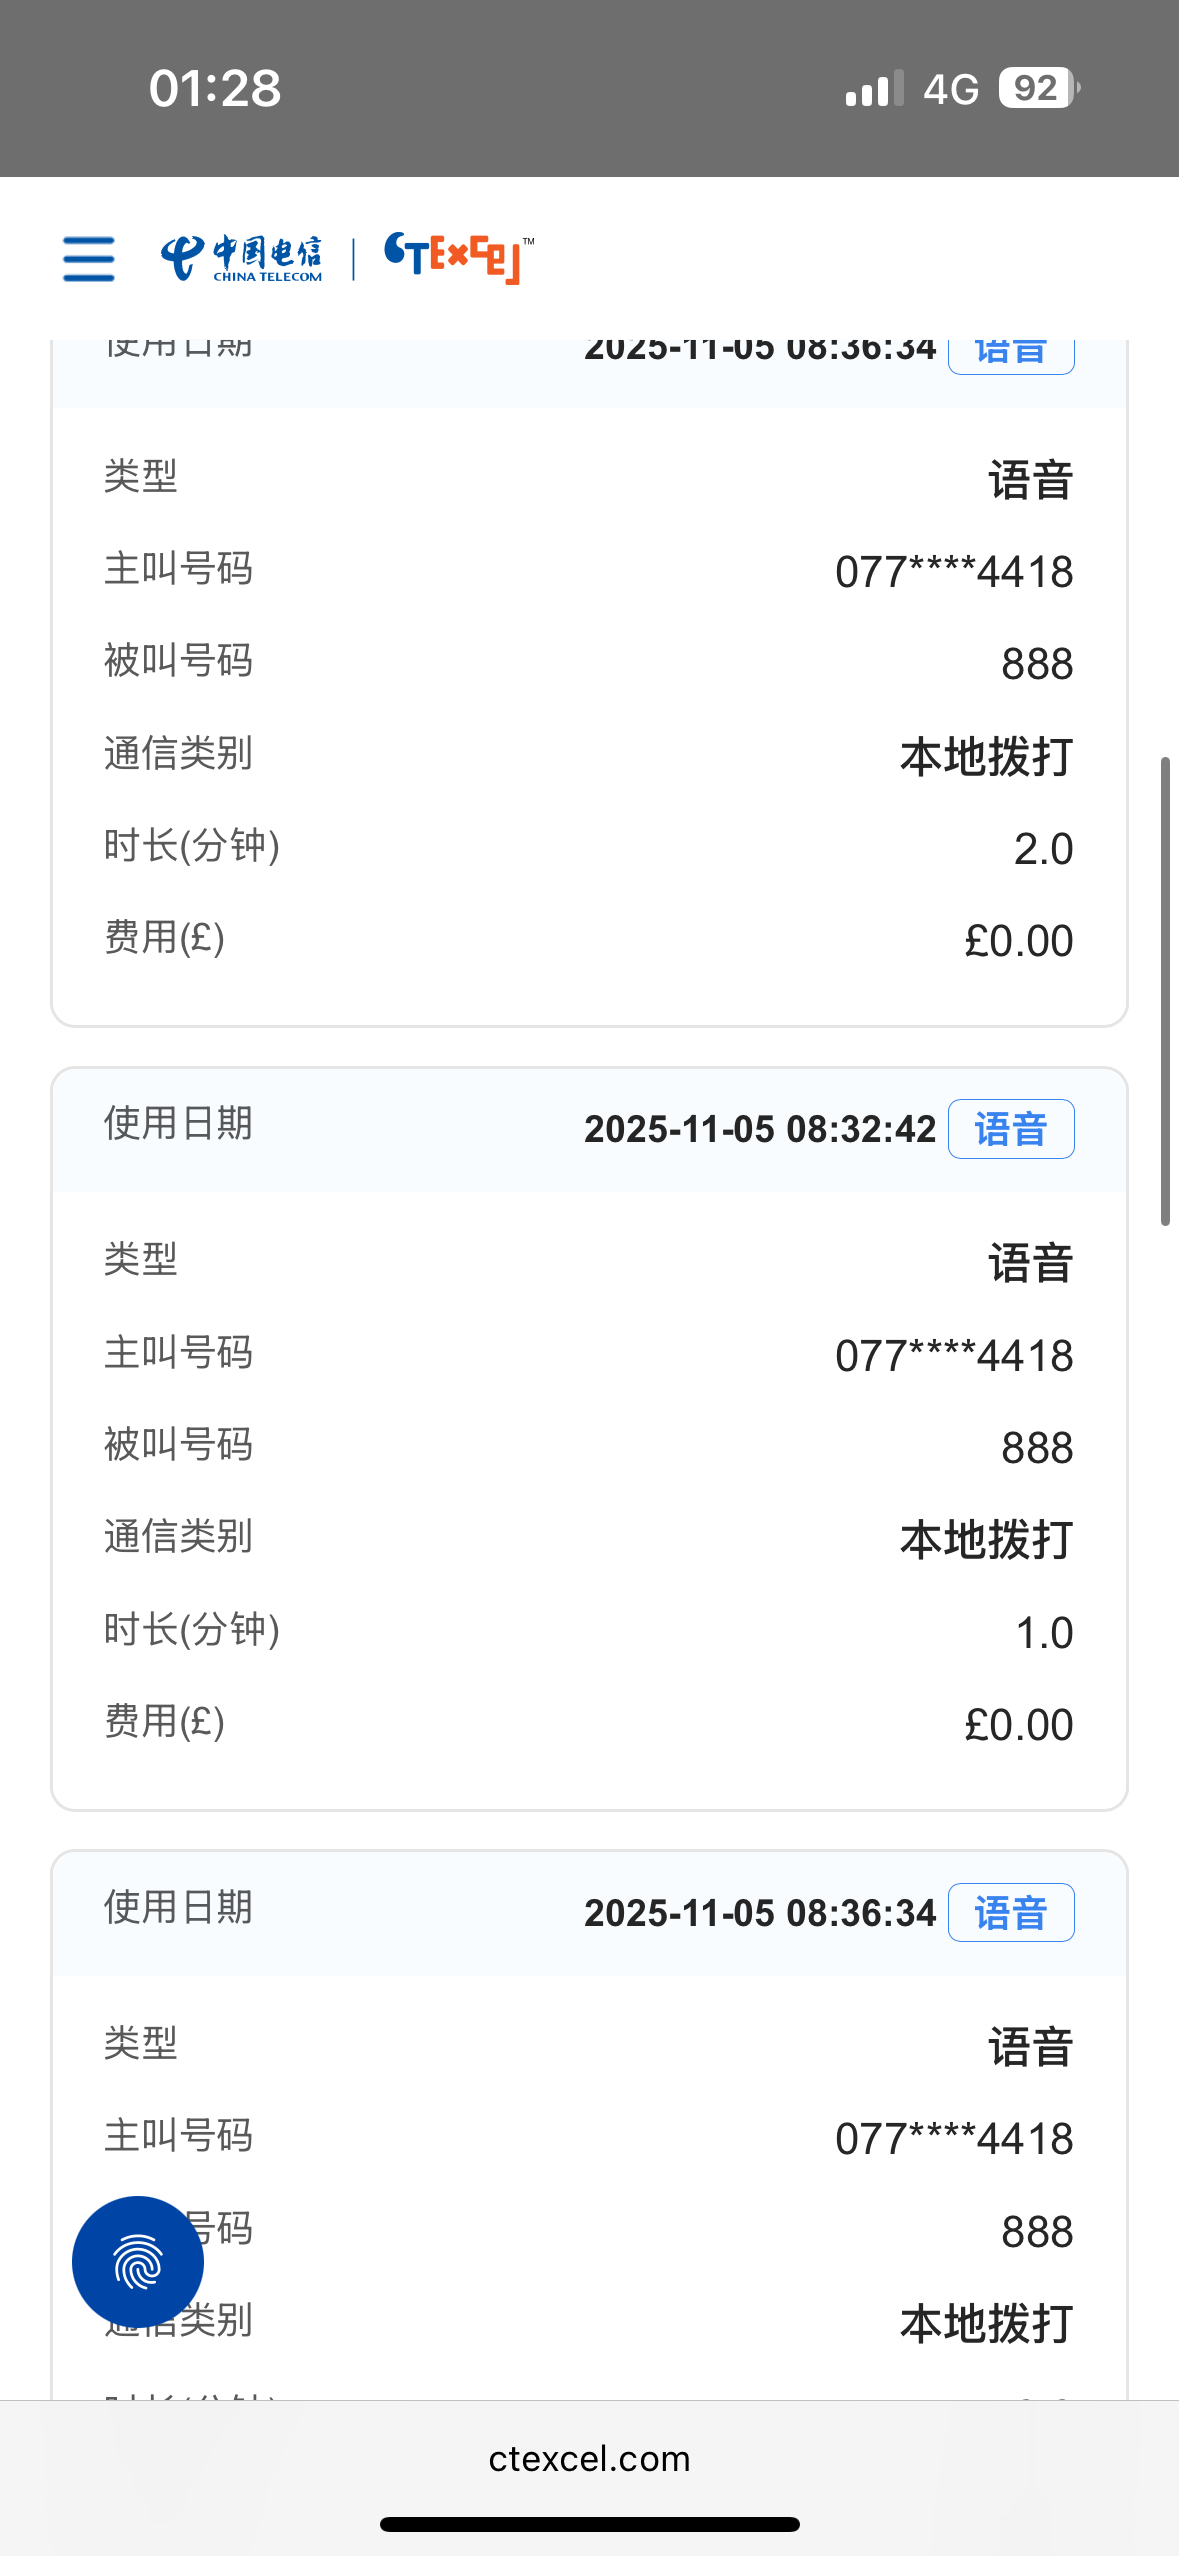
Task: Tap the home indicator bar
Action: (589, 2525)
